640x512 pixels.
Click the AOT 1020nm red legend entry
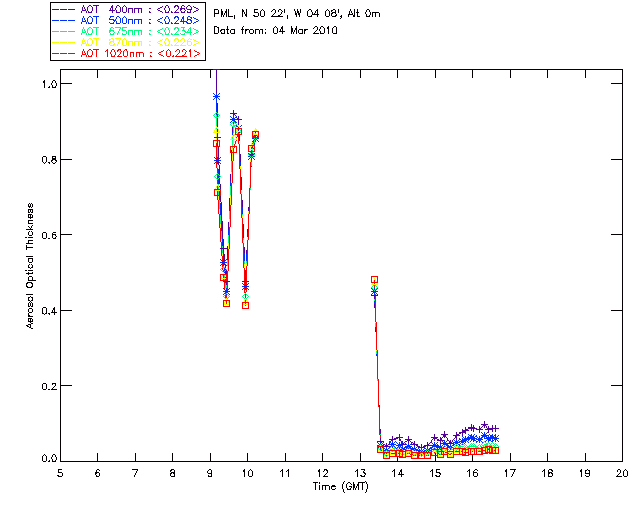tap(130, 53)
